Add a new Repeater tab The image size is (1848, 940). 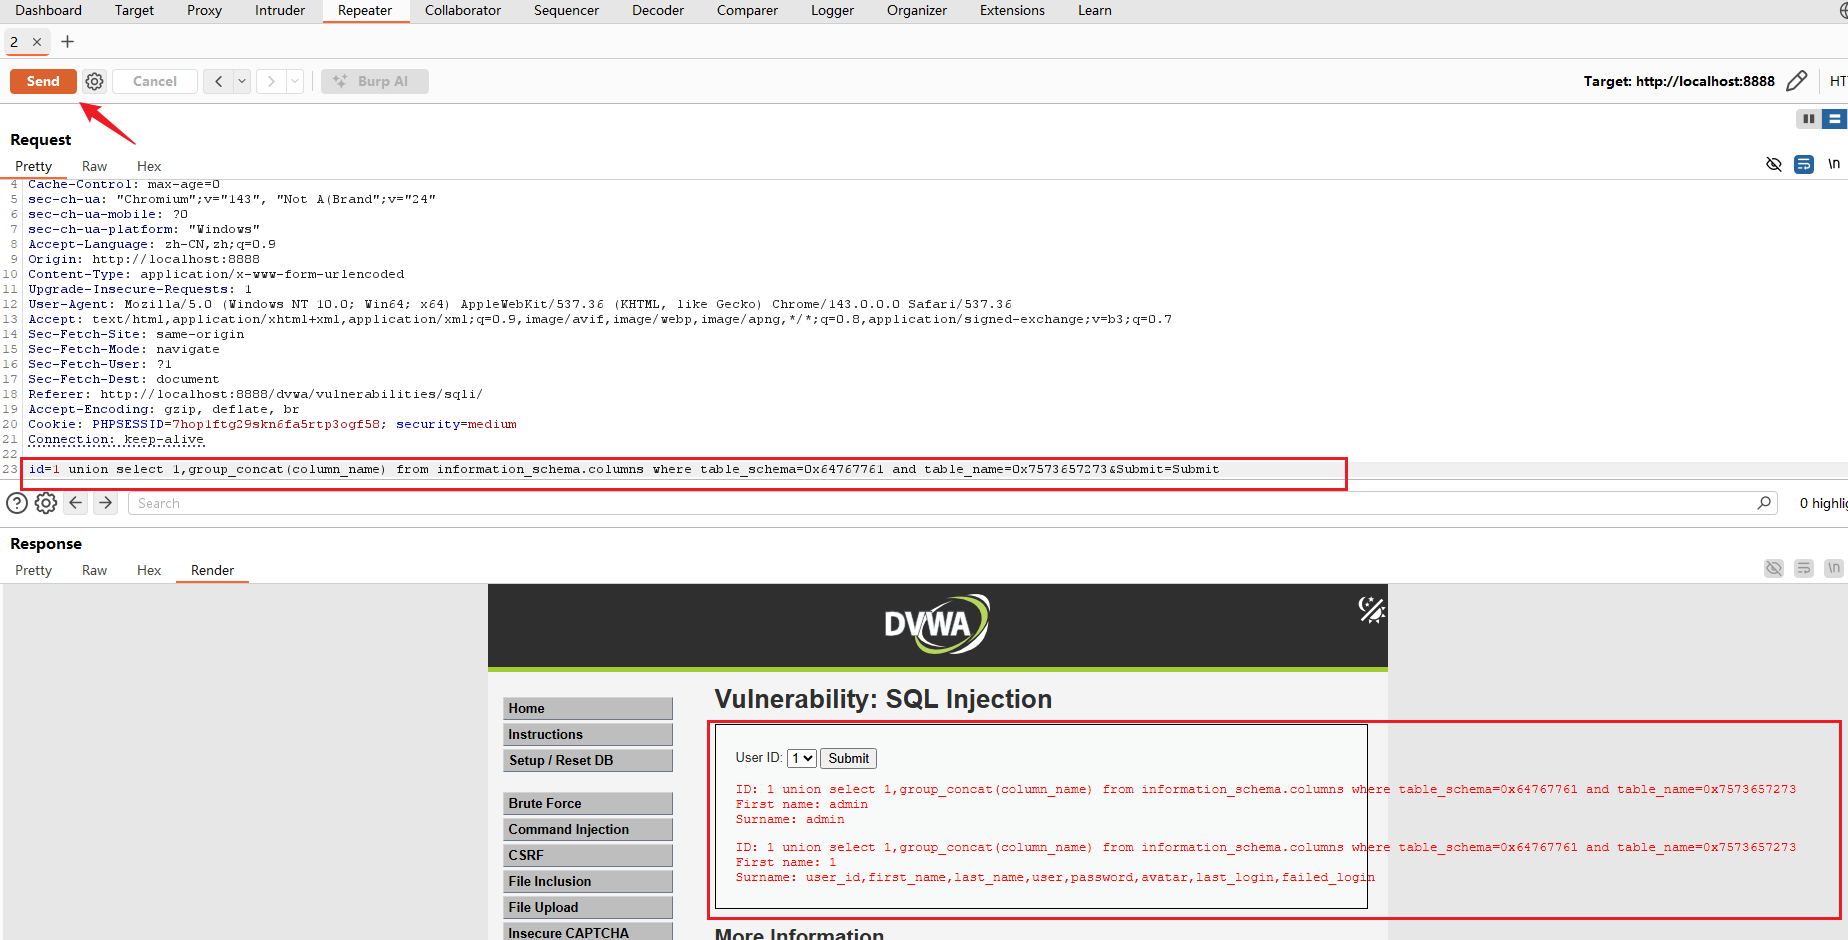coord(68,42)
